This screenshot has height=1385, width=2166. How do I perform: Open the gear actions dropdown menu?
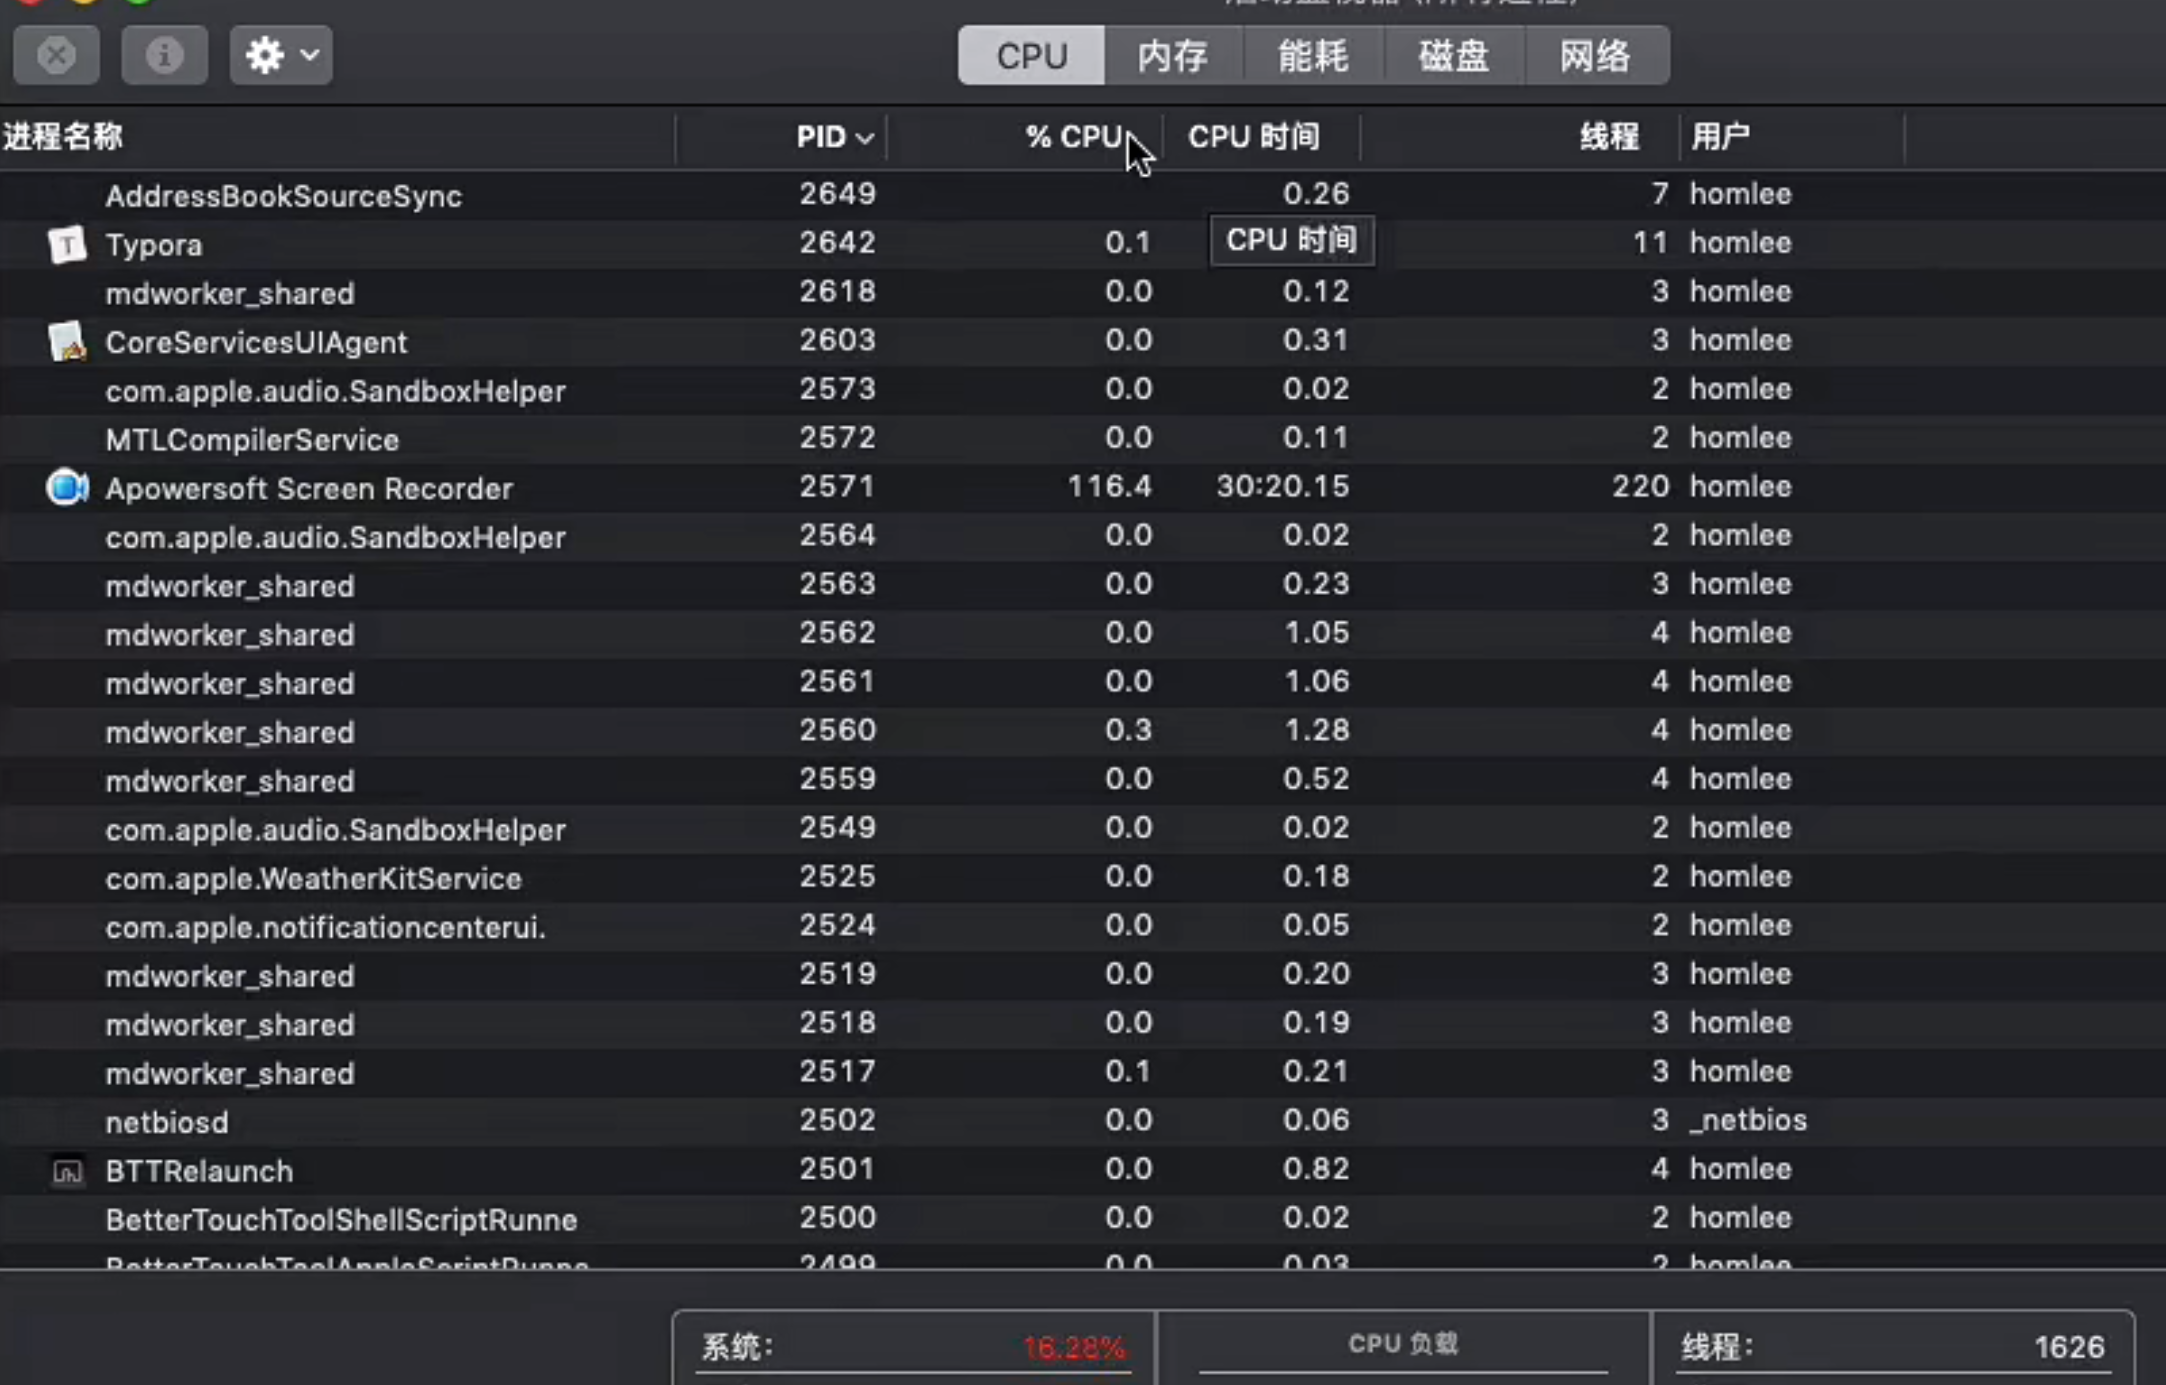281,55
